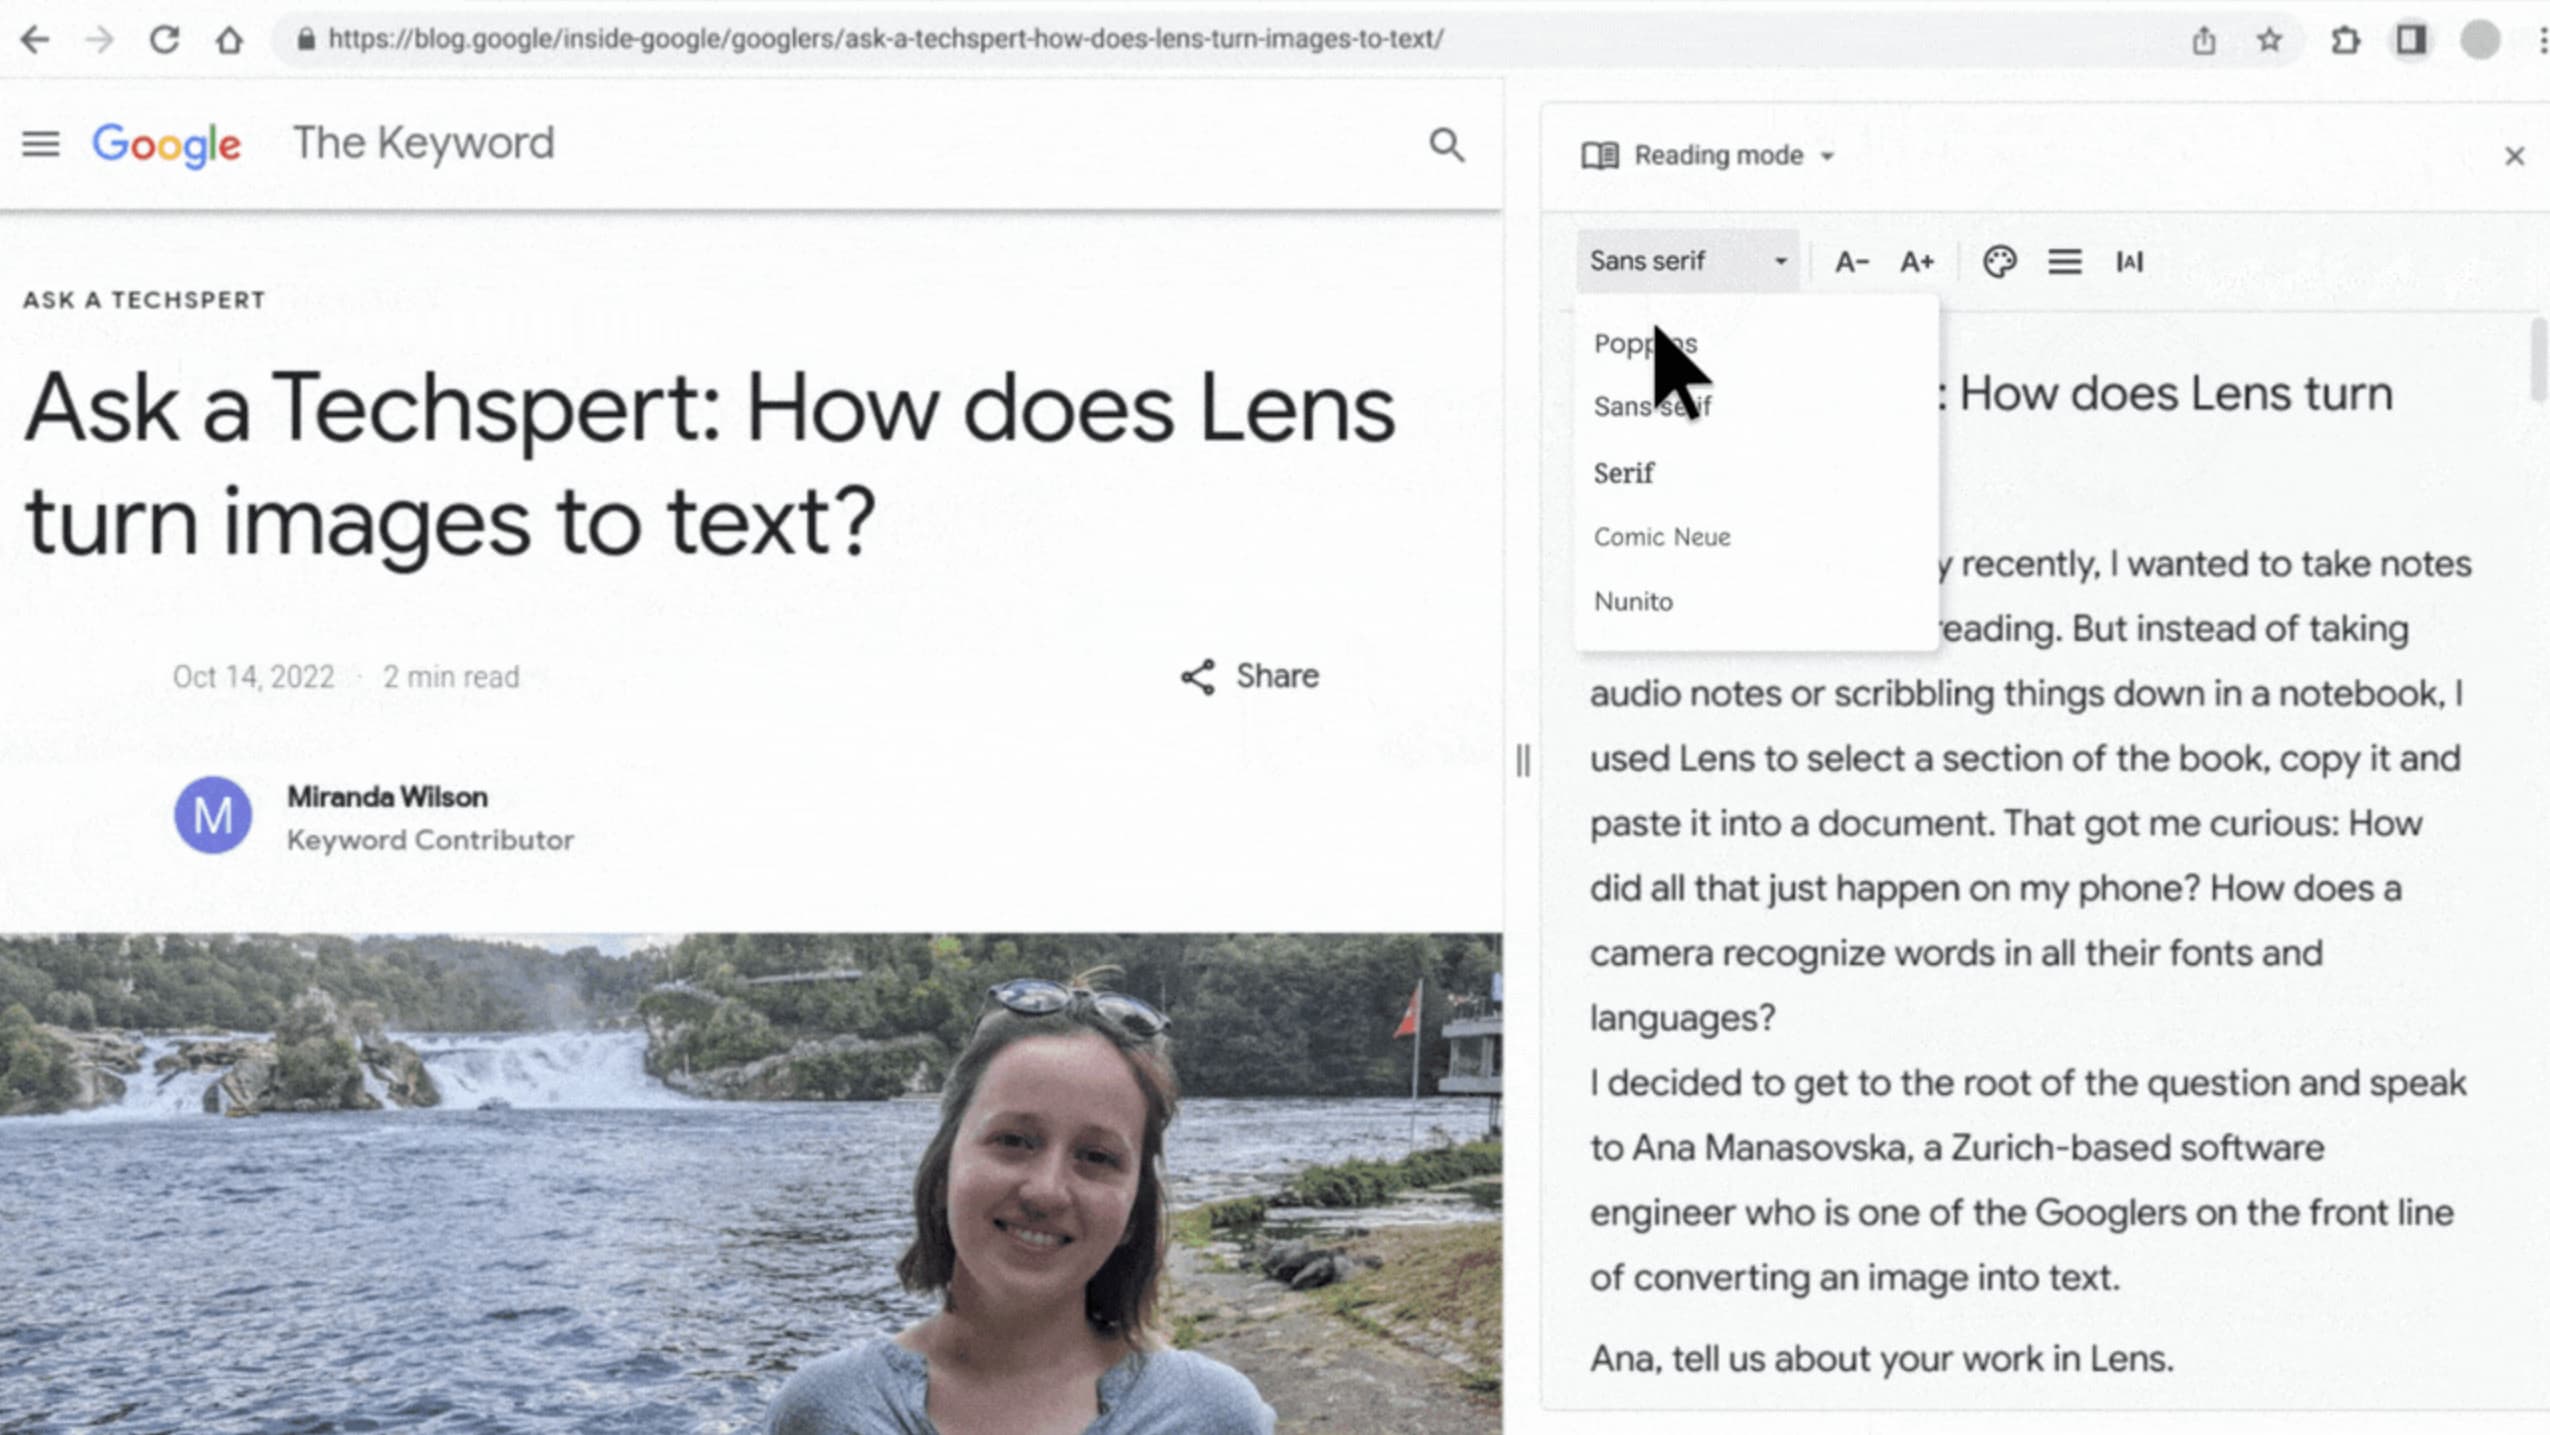
Task: Pick the Nunito font option
Action: pyautogui.click(x=1632, y=601)
